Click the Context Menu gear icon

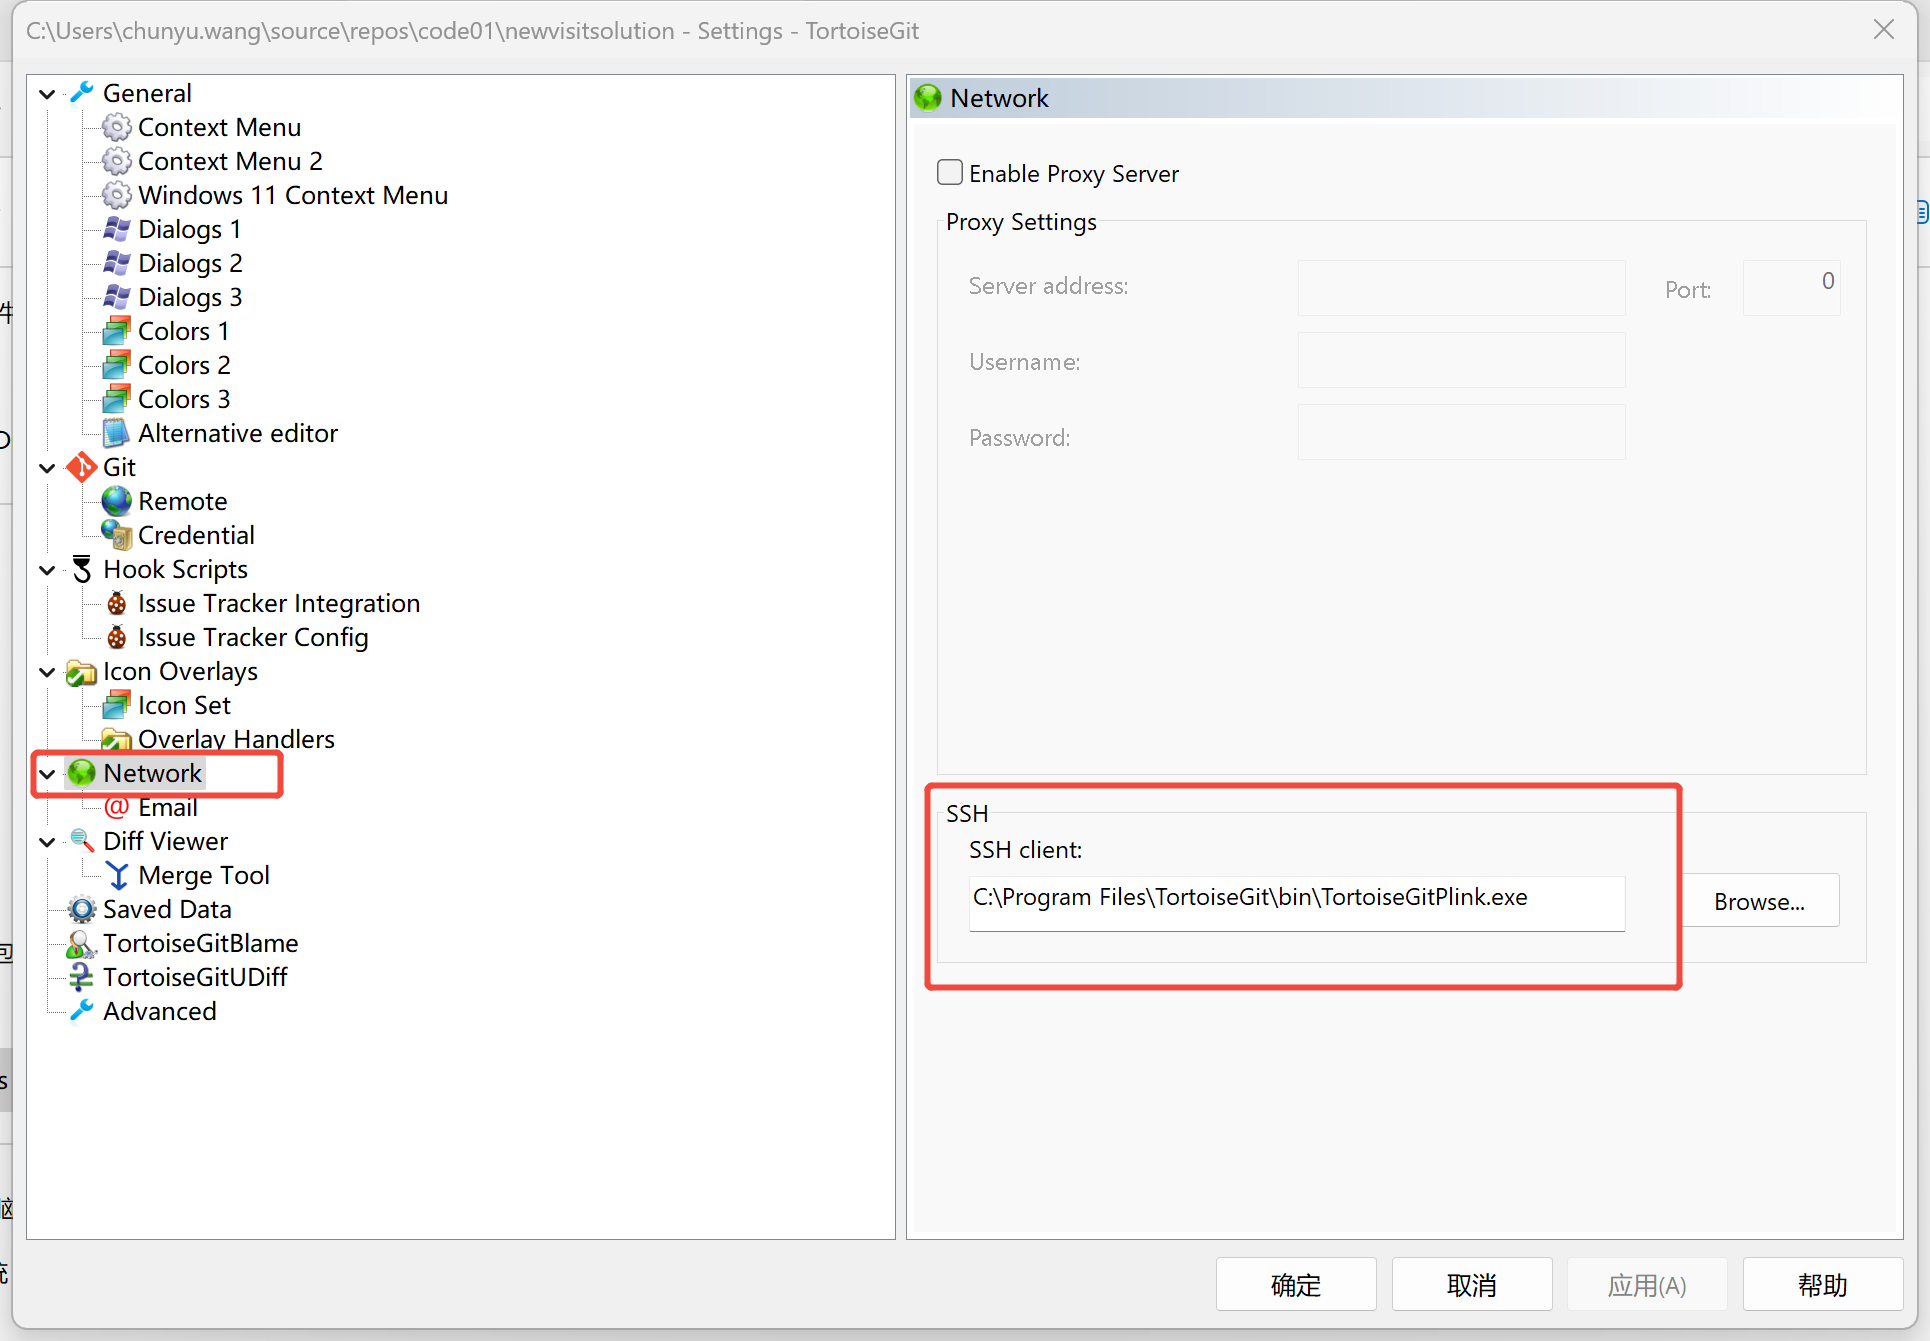coord(117,127)
